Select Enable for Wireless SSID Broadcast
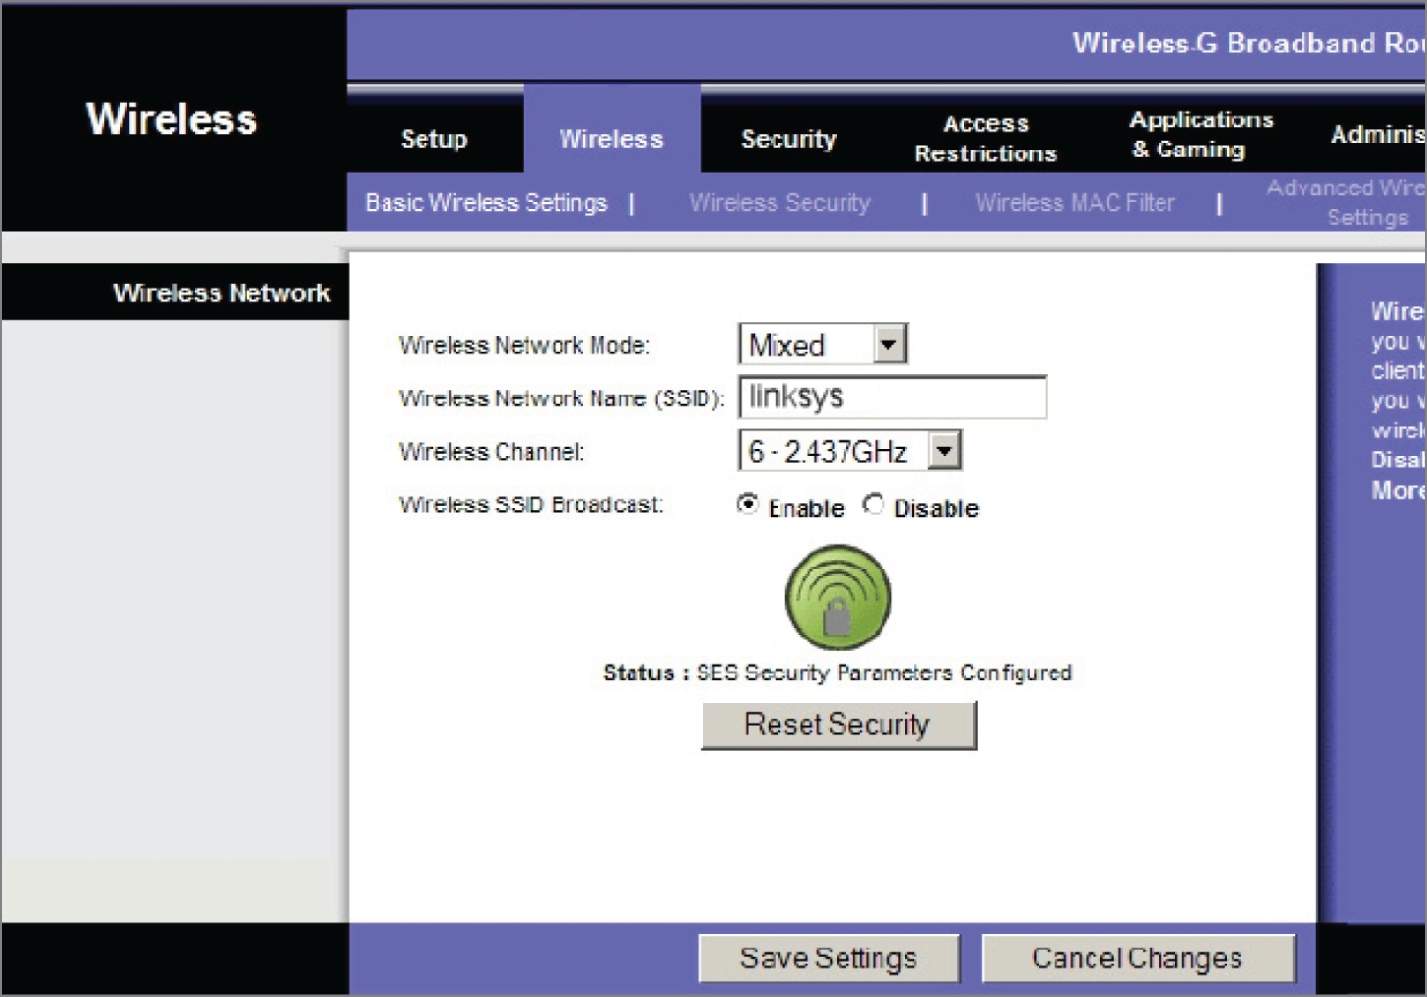Viewport: 1427px width, 997px height. [x=747, y=504]
